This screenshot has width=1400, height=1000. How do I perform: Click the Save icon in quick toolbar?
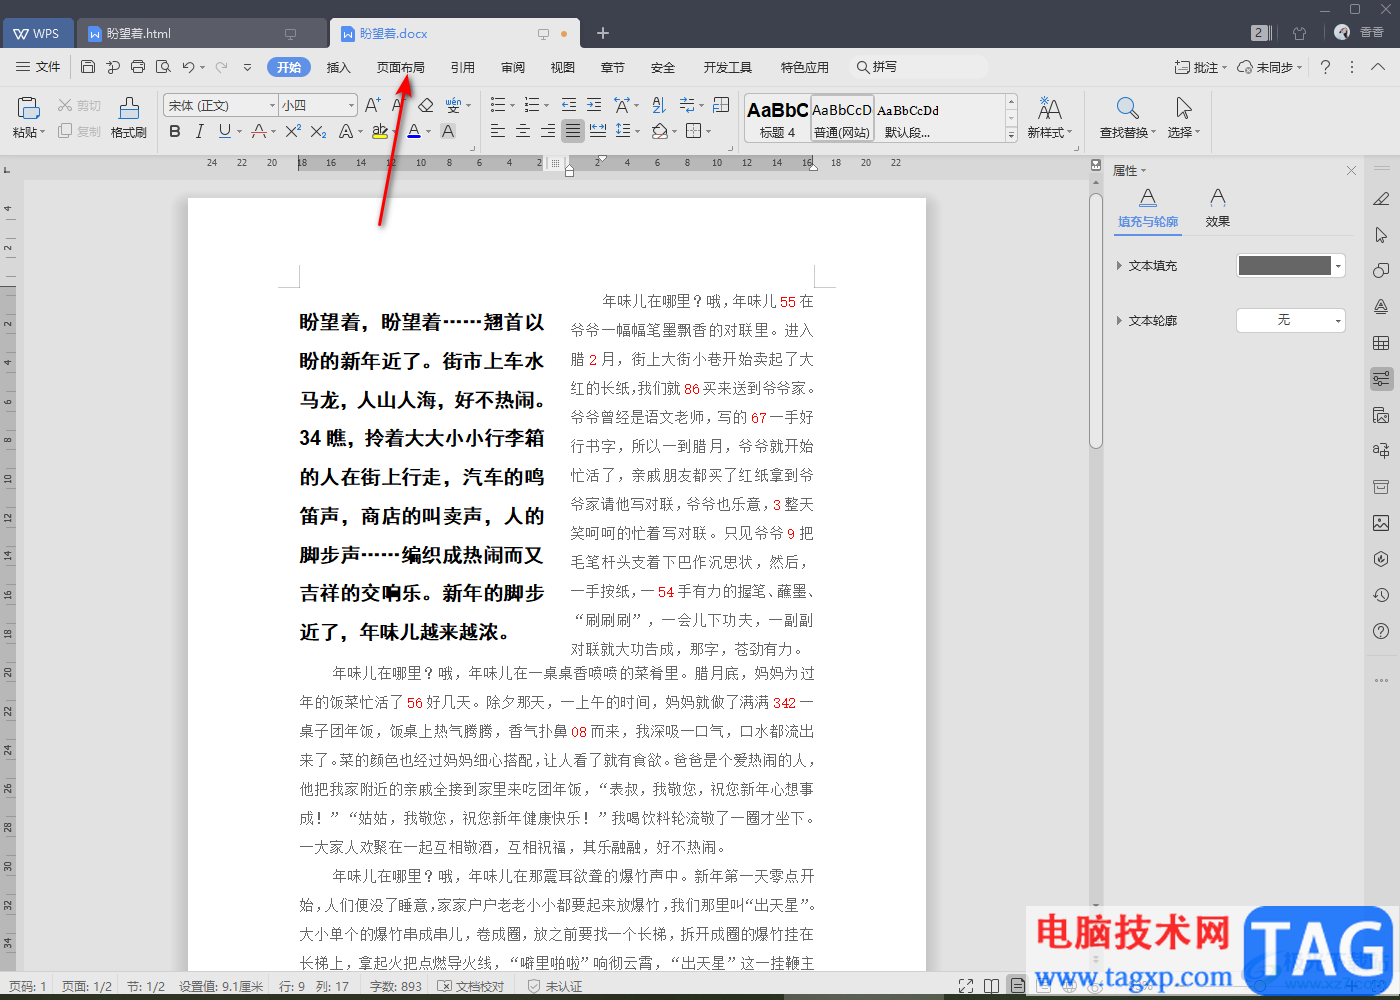coord(88,67)
